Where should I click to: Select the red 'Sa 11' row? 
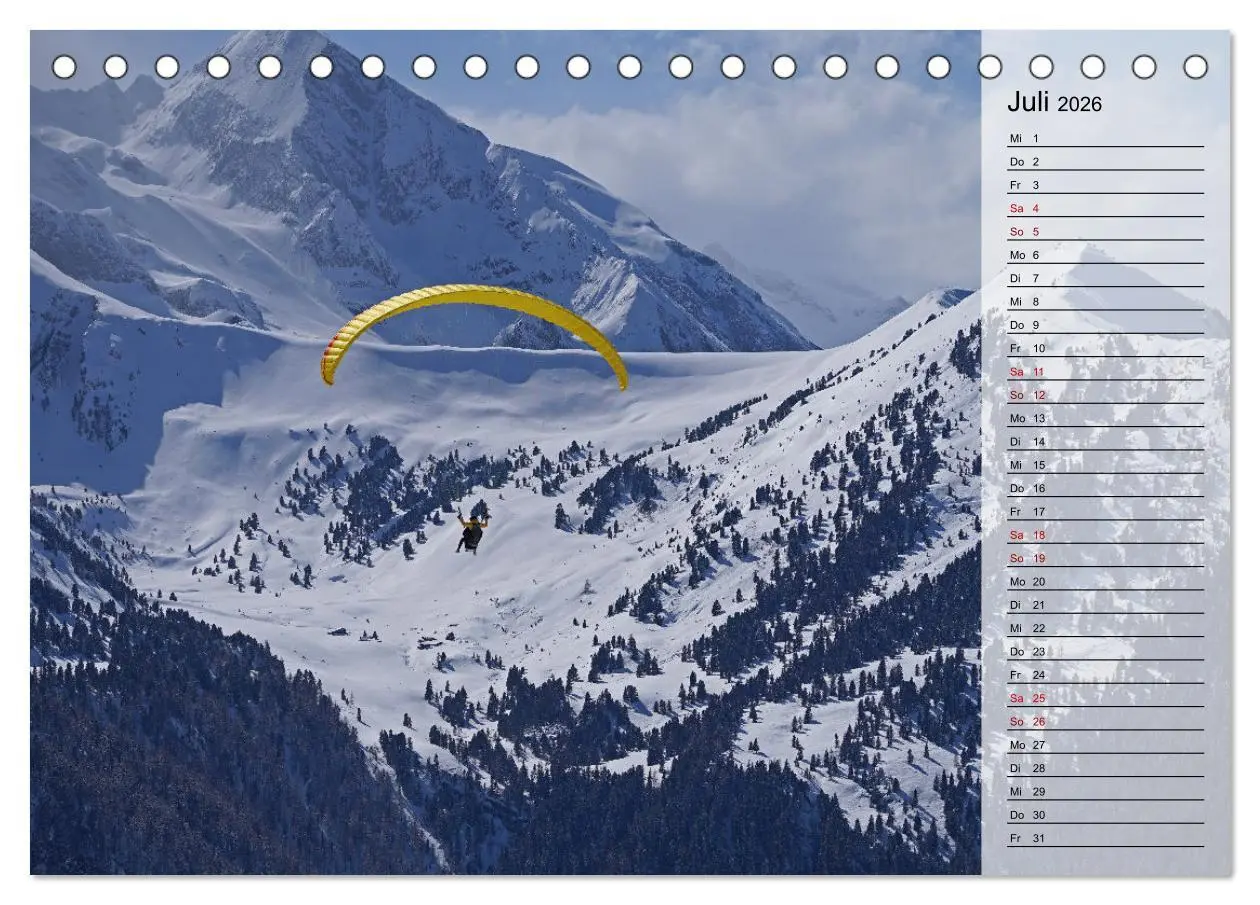click(x=1105, y=371)
